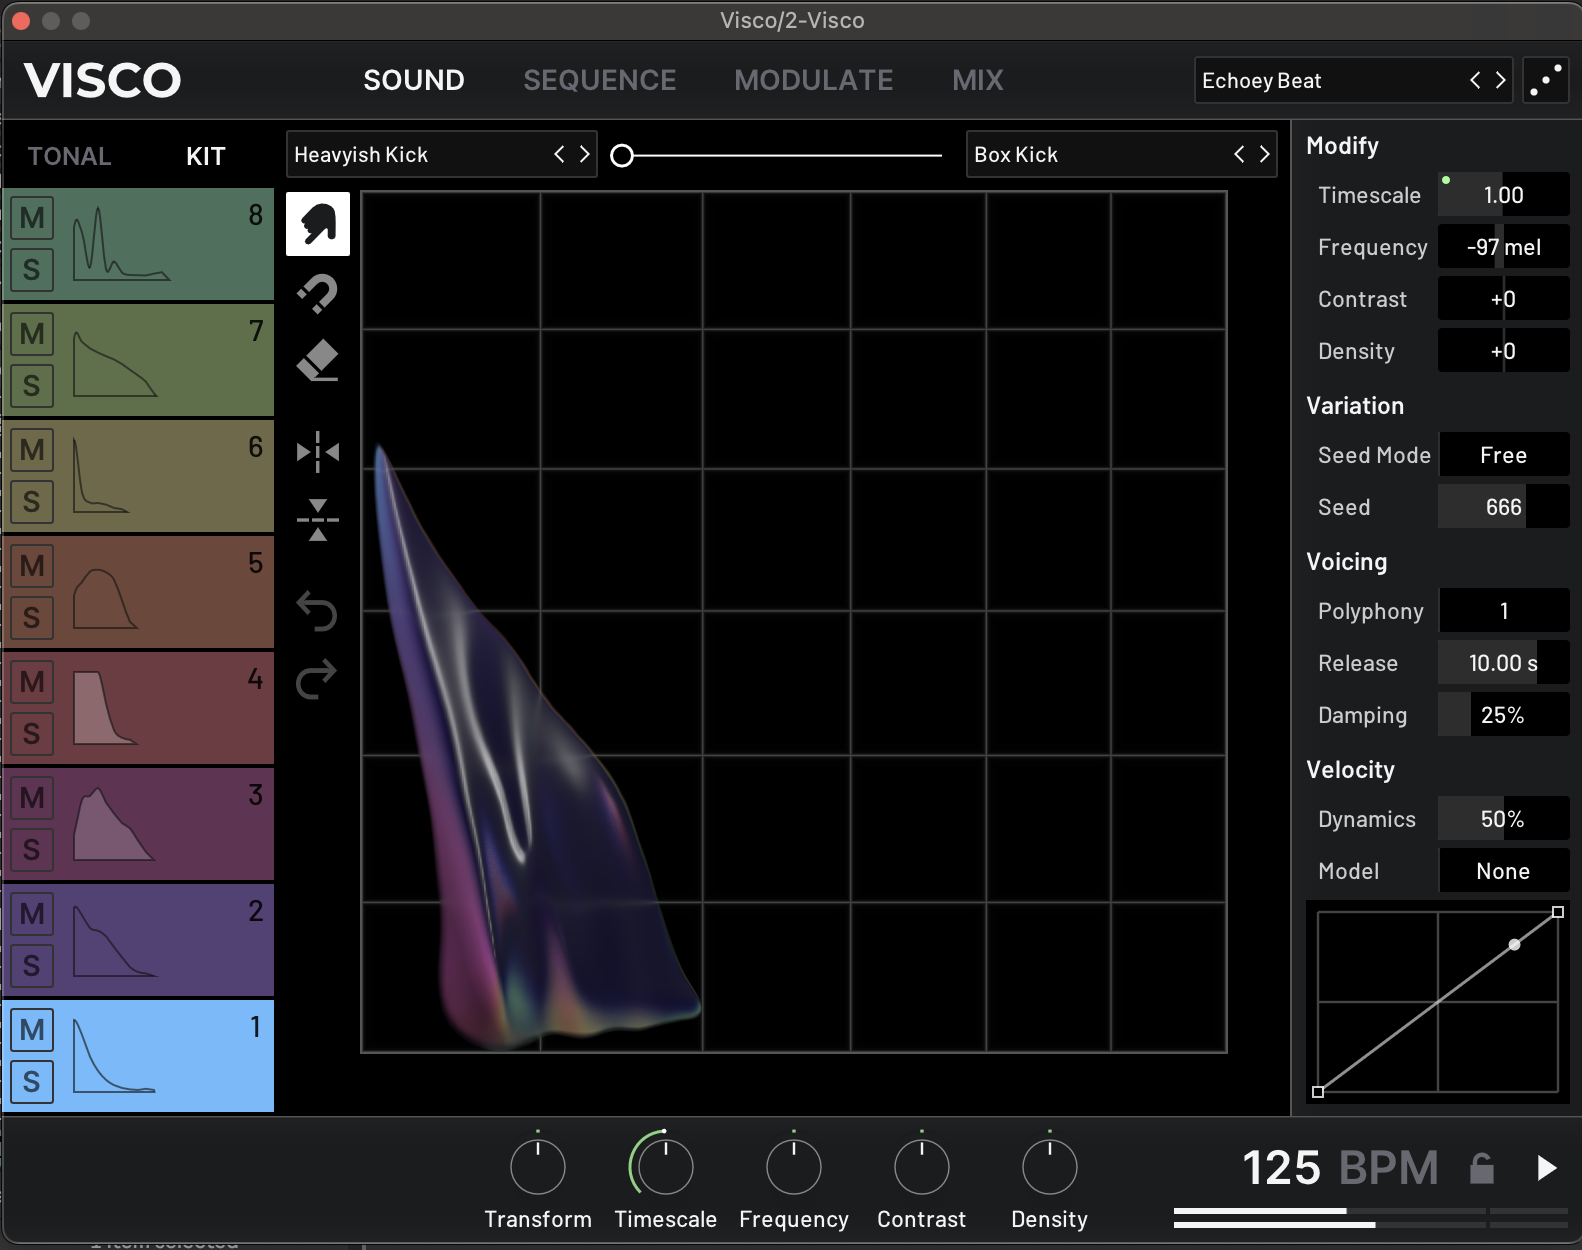Randomize with the dice icon
Viewport: 1582px width, 1250px height.
point(1545,81)
